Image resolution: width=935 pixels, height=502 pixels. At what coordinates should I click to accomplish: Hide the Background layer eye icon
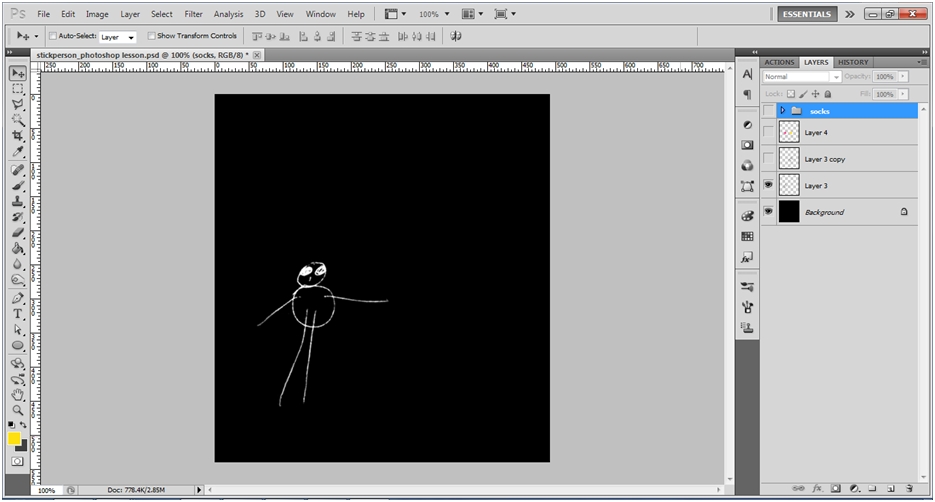click(769, 211)
